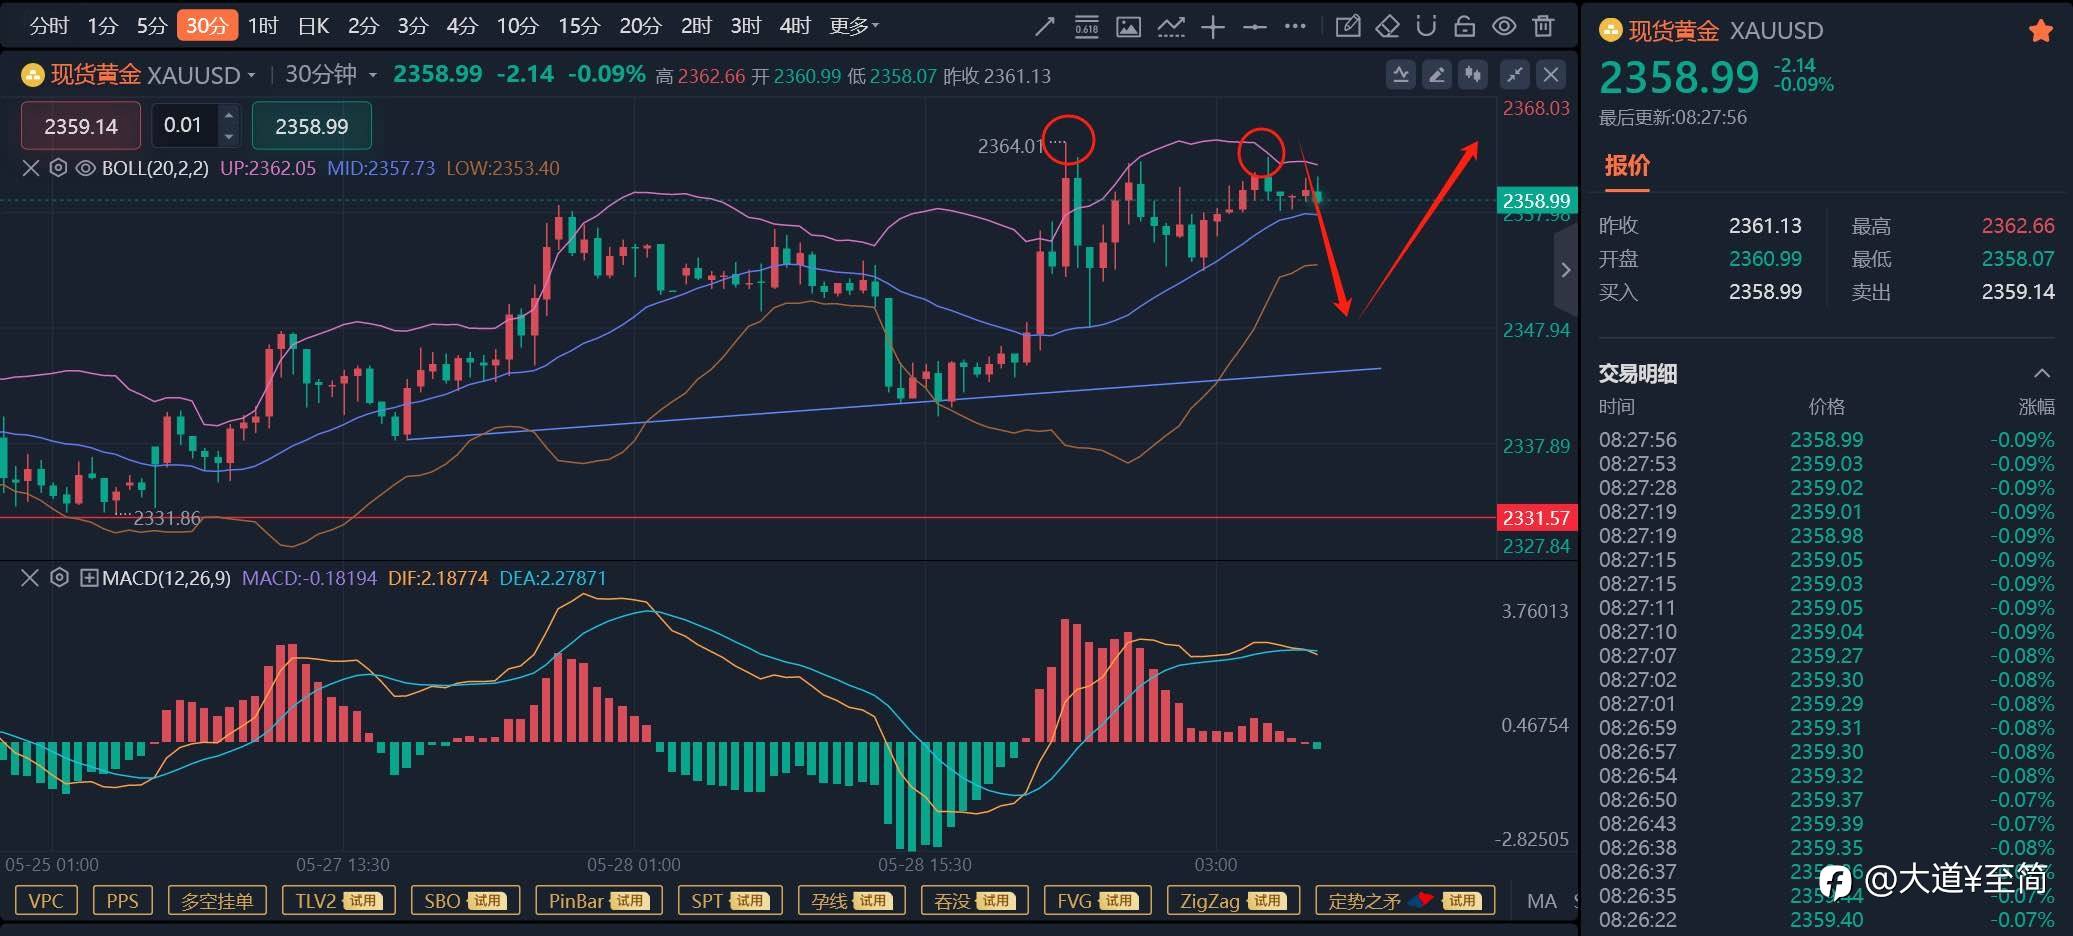The height and width of the screenshot is (936, 2073).
Task: Select the Fibonacci 0.618 retracement tool
Action: point(1086,27)
